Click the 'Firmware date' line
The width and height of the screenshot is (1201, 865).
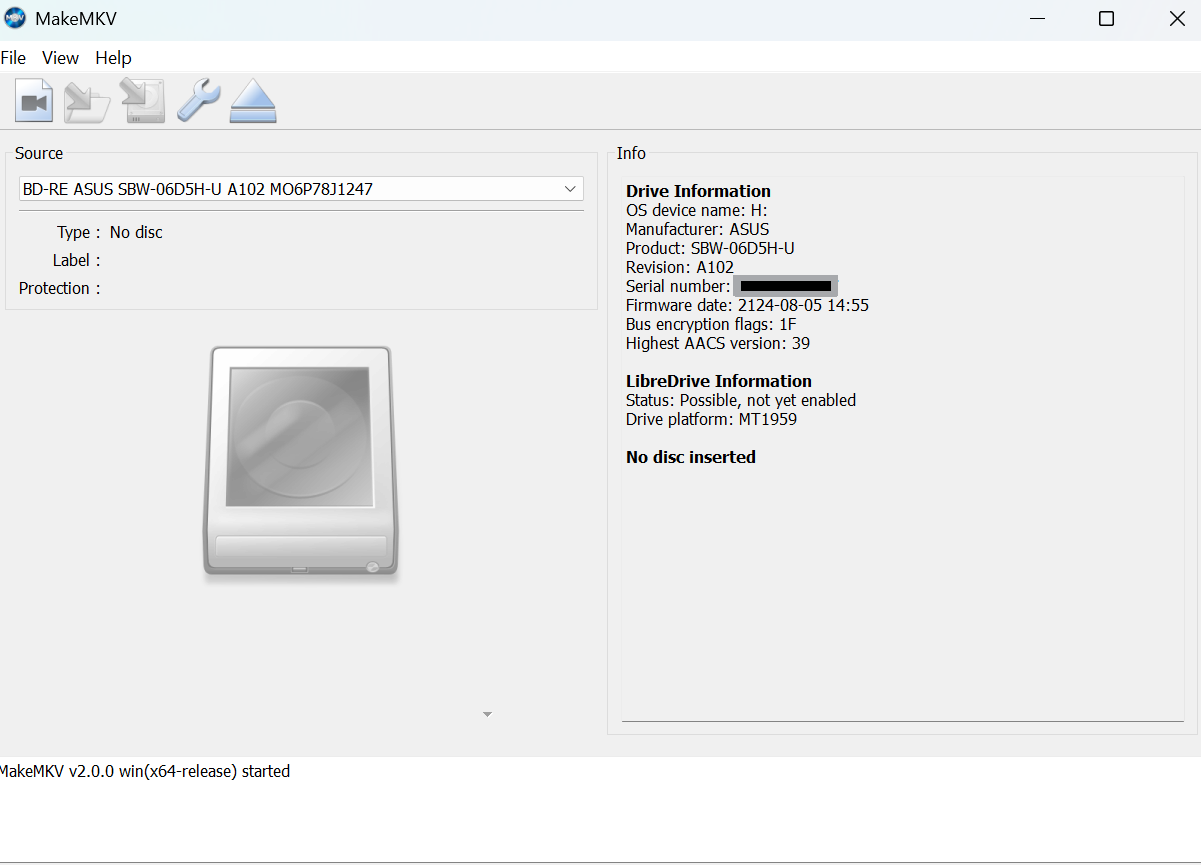pyautogui.click(x=747, y=305)
